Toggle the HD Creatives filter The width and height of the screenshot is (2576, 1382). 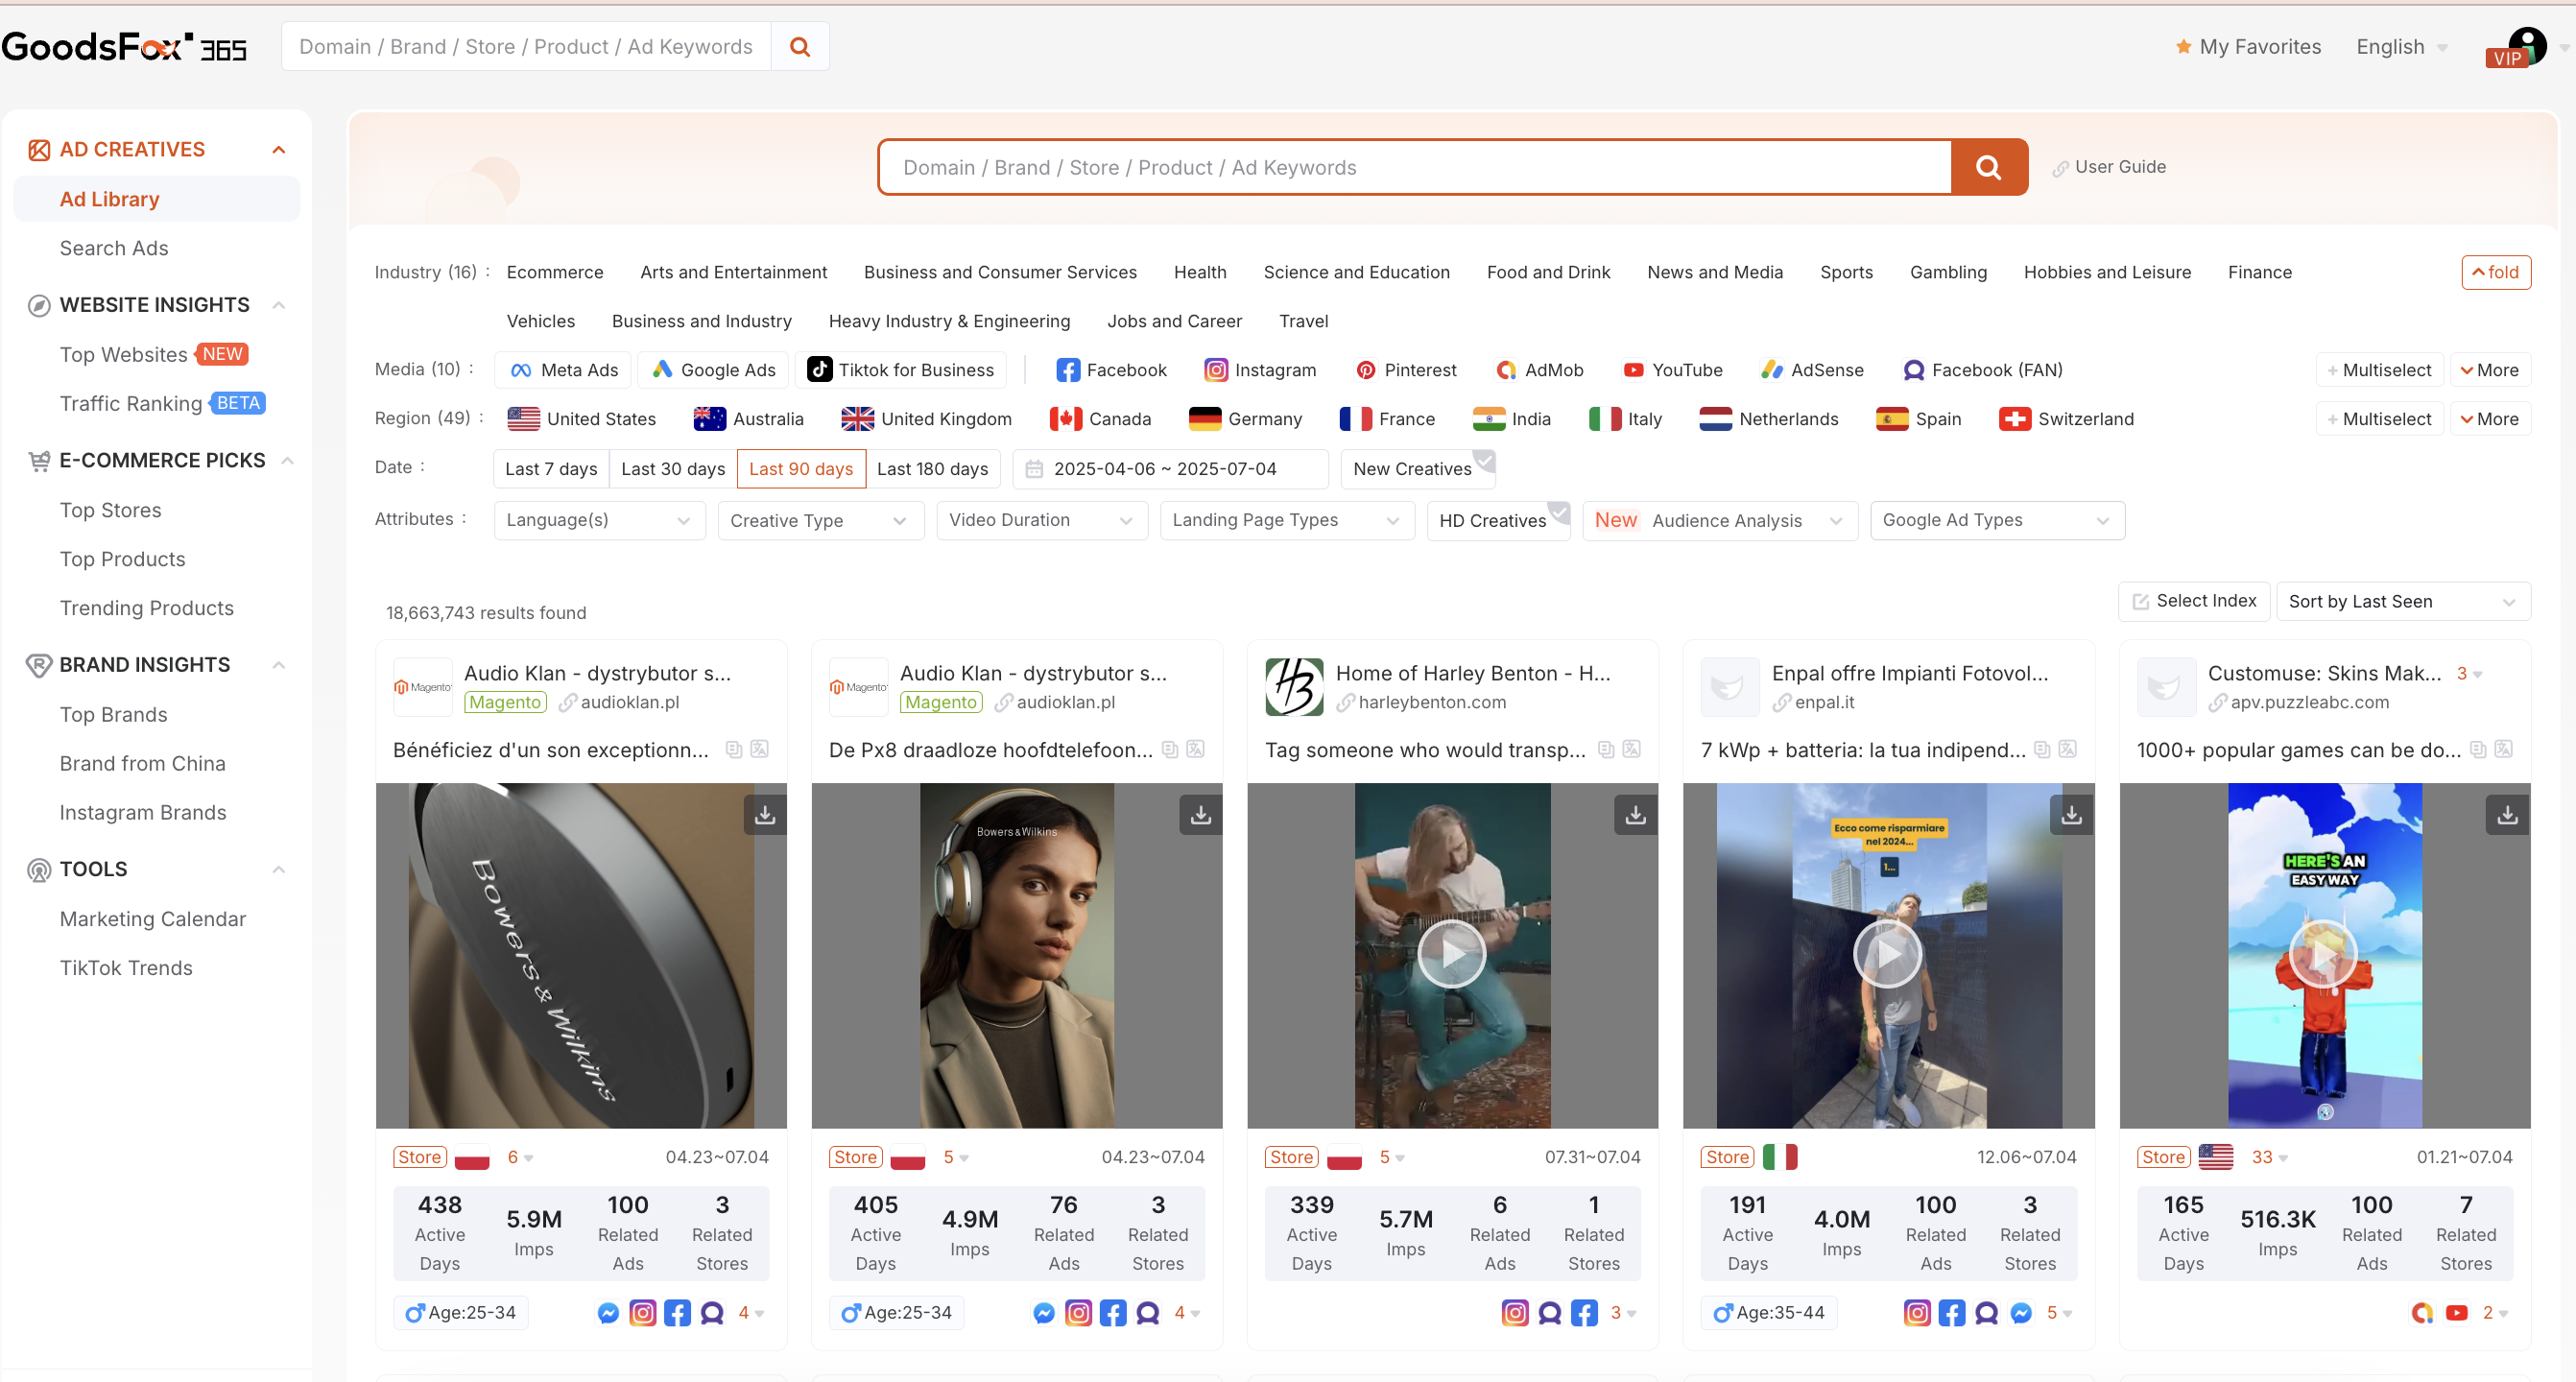tap(1497, 520)
